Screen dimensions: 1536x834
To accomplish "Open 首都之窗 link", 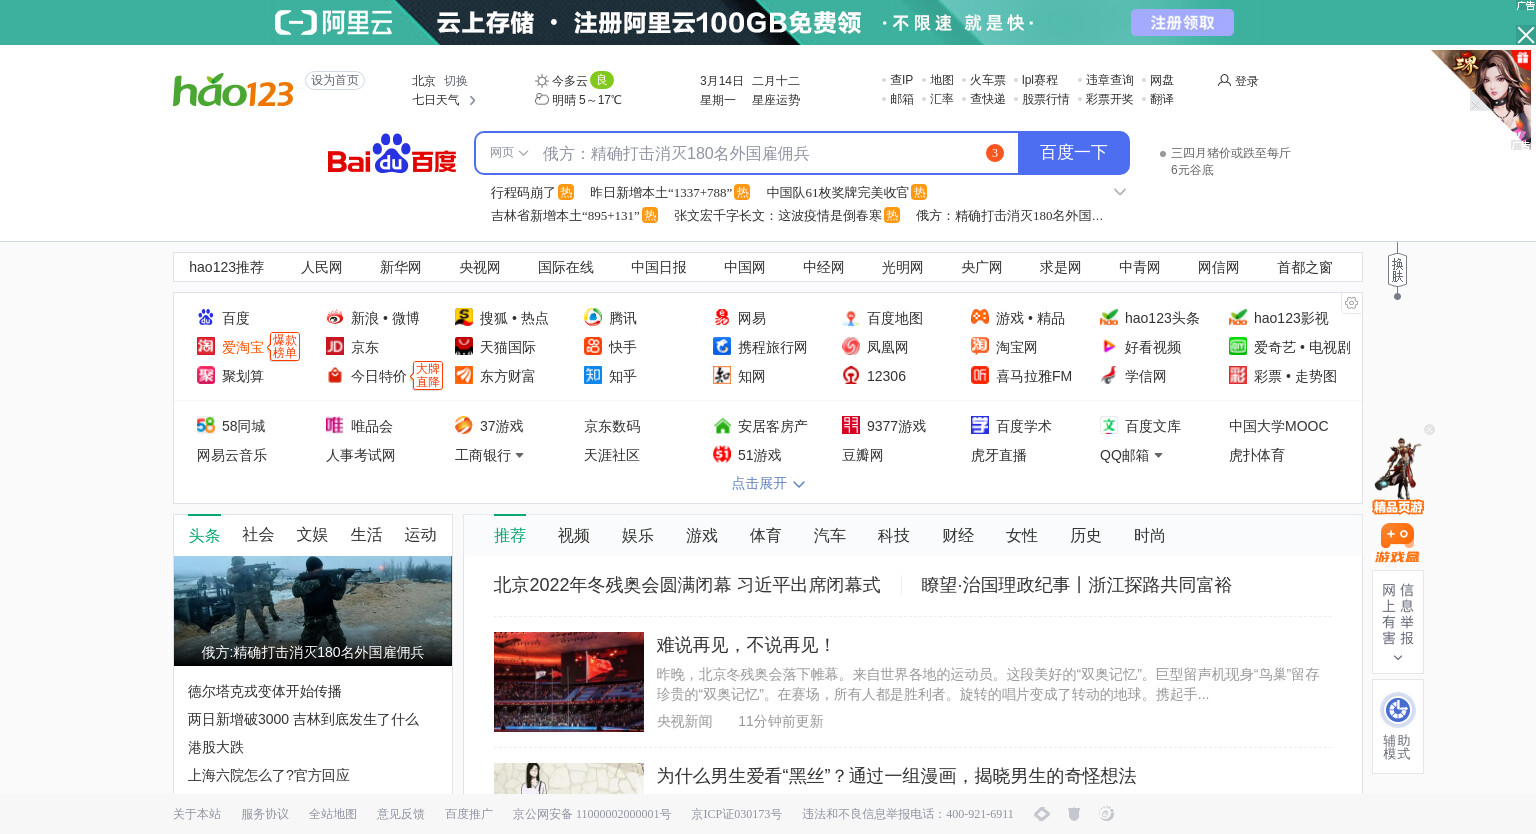I will [x=1305, y=267].
